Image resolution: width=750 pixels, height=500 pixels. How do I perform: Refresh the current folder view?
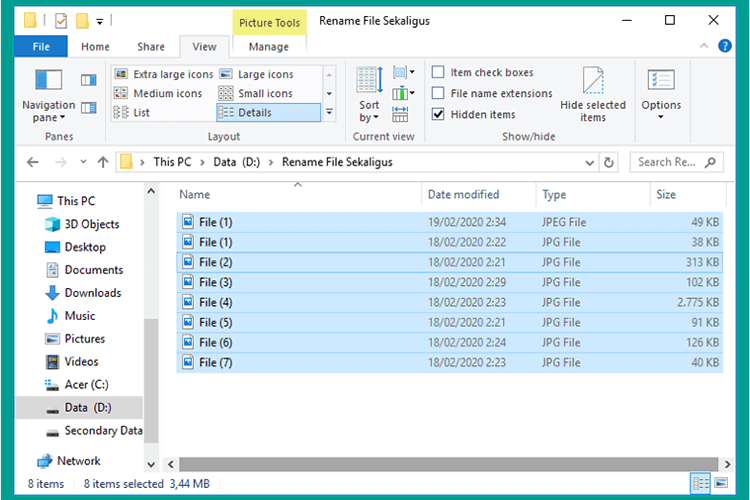pyautogui.click(x=608, y=163)
